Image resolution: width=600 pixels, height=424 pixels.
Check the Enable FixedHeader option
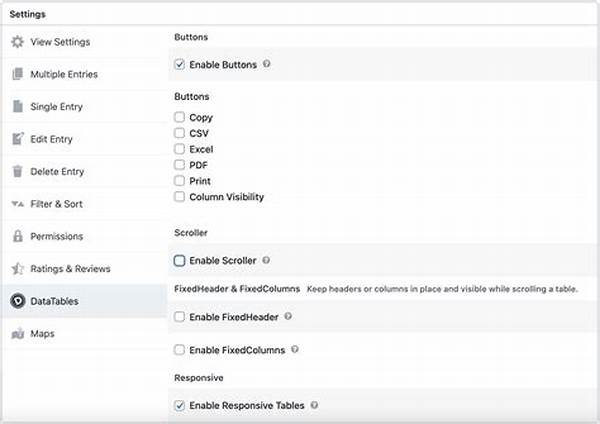[x=179, y=317]
